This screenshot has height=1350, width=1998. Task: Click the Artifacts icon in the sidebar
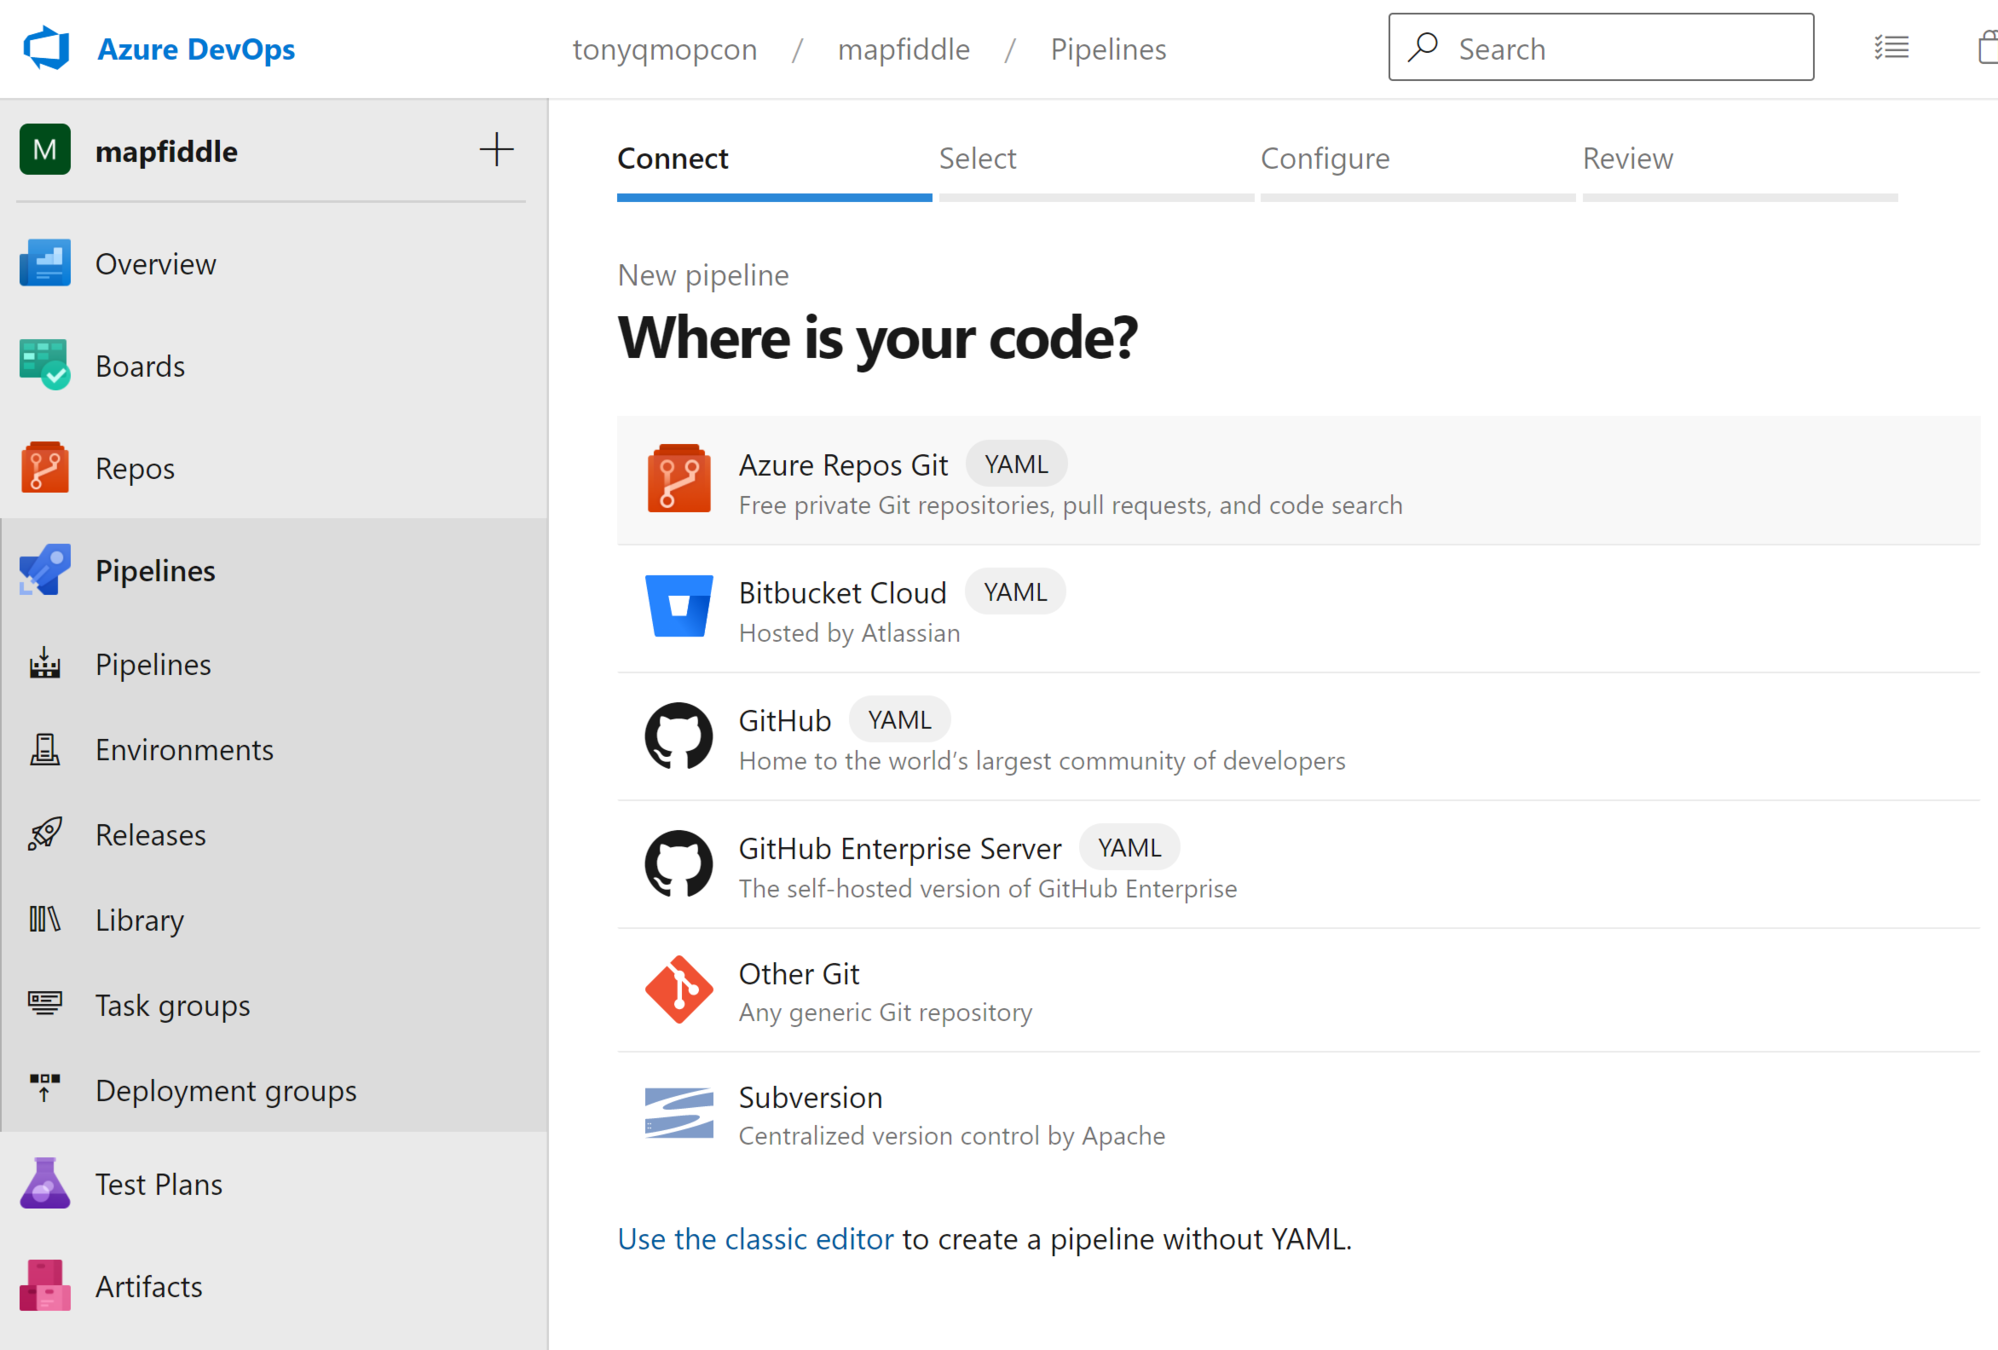(x=44, y=1285)
